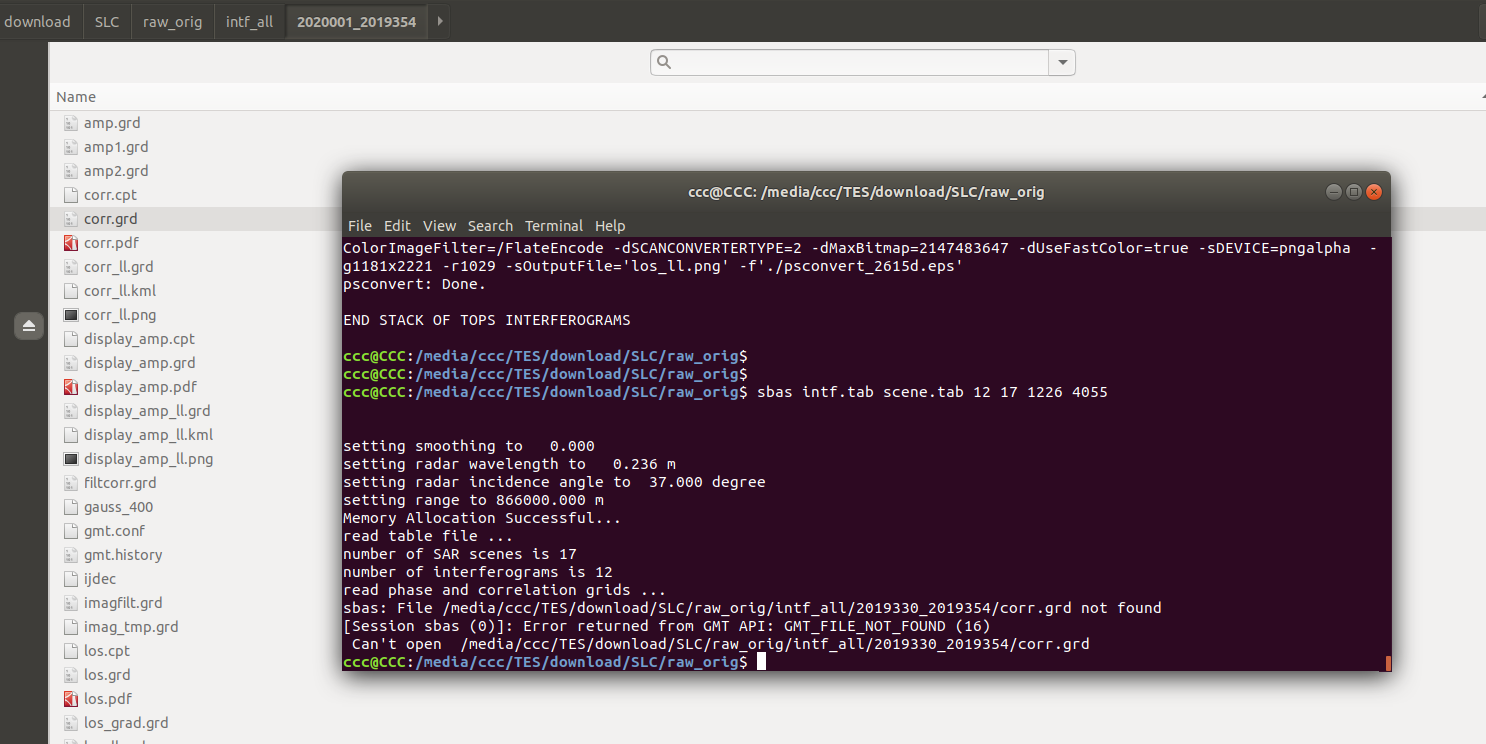Click the 2020001_2019354 path segment
1486x744 pixels.
coord(357,21)
